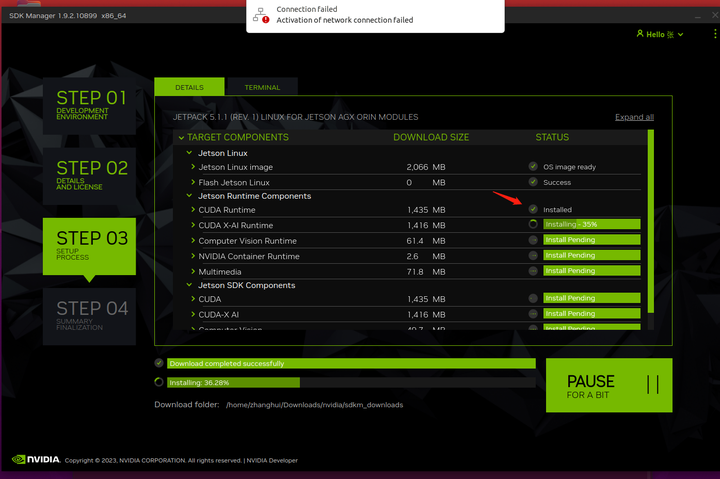The image size is (720, 479).
Task: Click the pause bars icon
Action: (x=652, y=384)
